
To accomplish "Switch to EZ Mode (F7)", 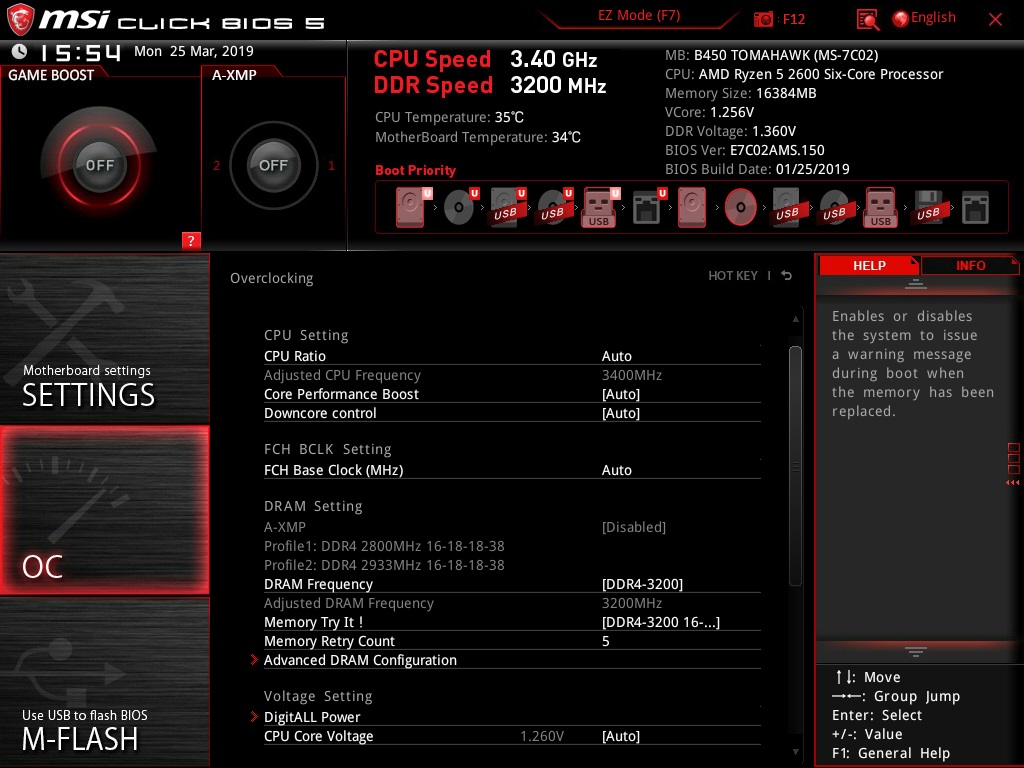I will coord(639,16).
